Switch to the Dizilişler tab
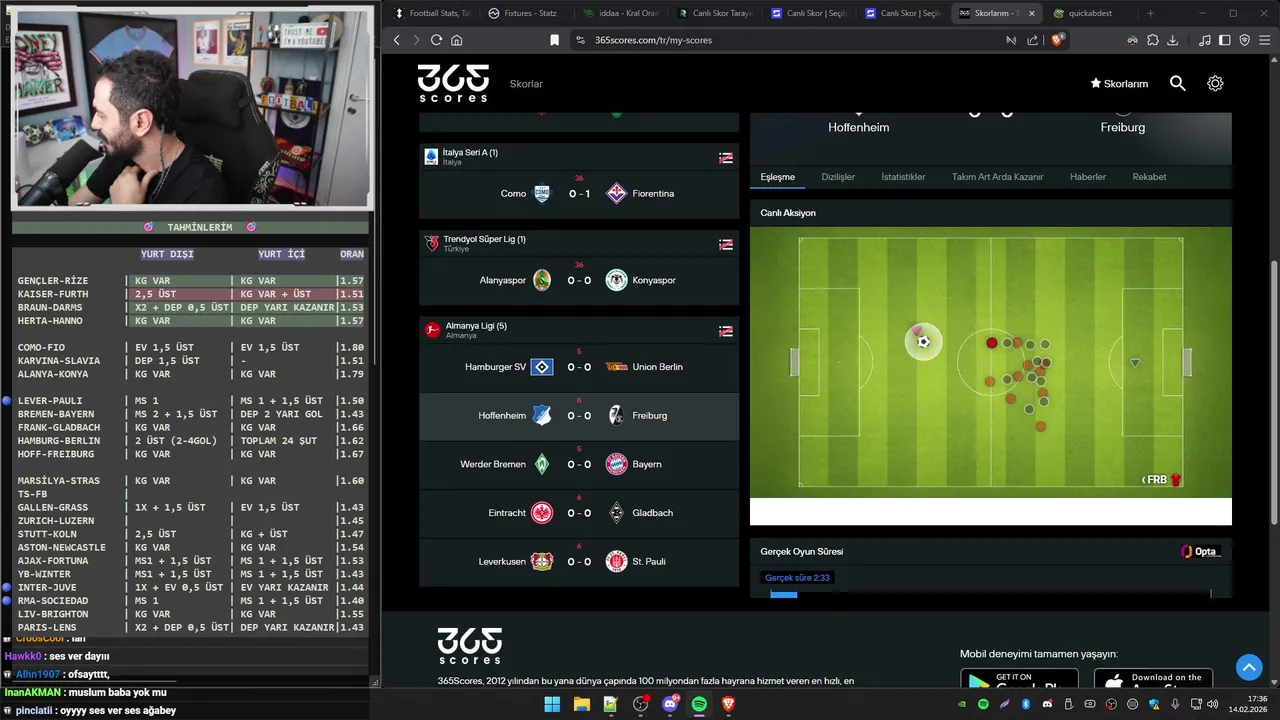1280x720 pixels. coord(838,177)
